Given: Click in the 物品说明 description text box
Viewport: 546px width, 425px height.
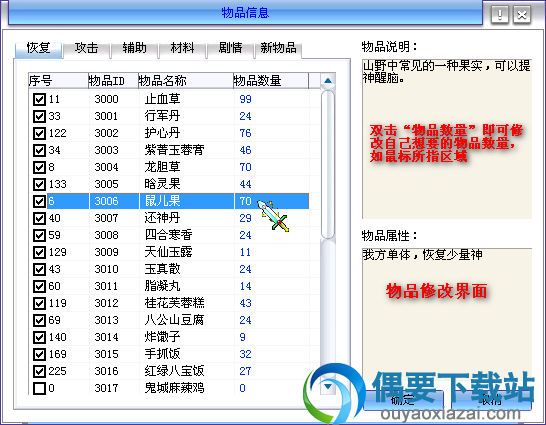Looking at the screenshot, I should [447, 139].
